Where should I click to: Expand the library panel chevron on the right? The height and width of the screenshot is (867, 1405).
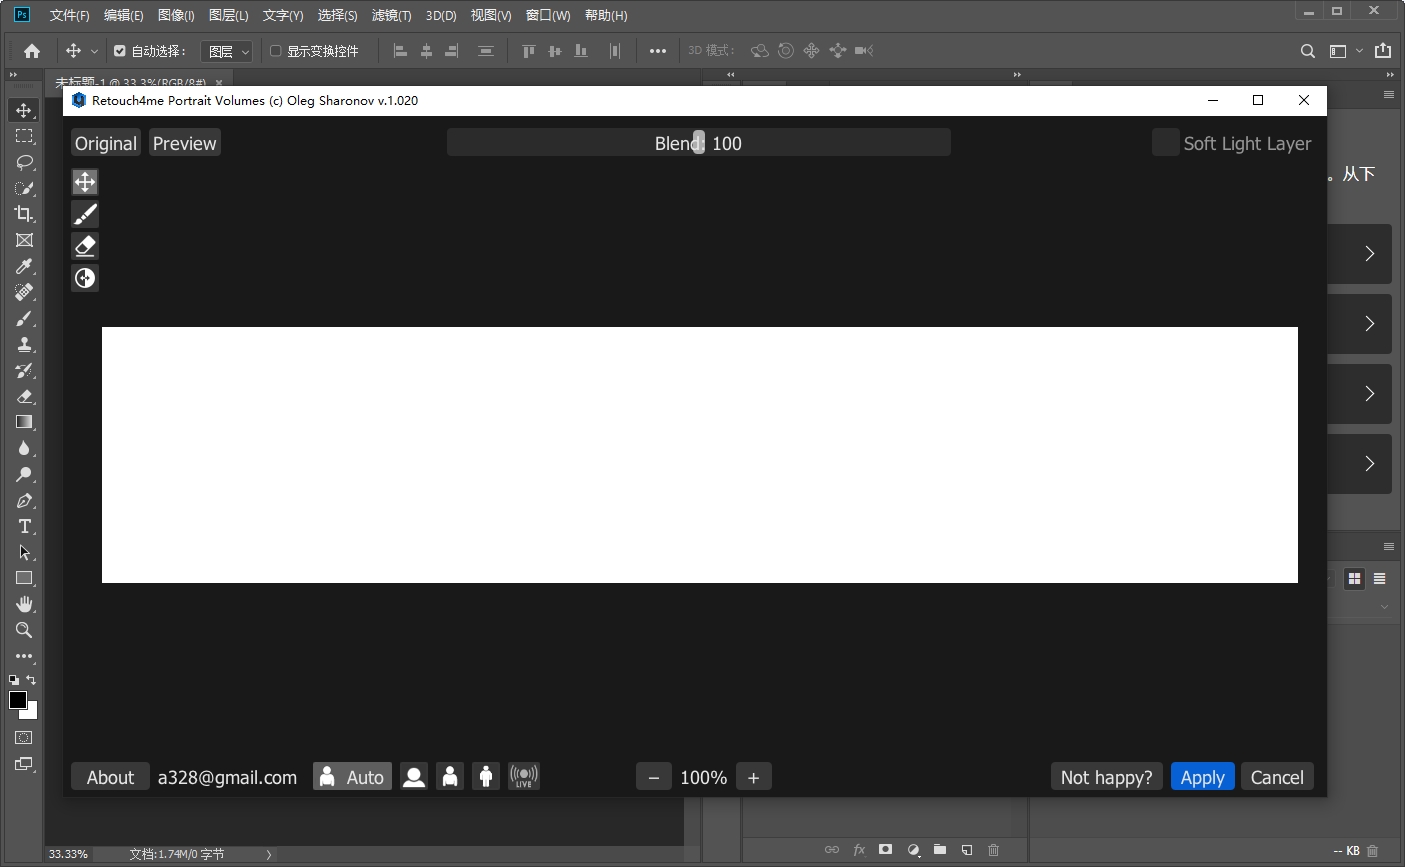click(x=1370, y=254)
